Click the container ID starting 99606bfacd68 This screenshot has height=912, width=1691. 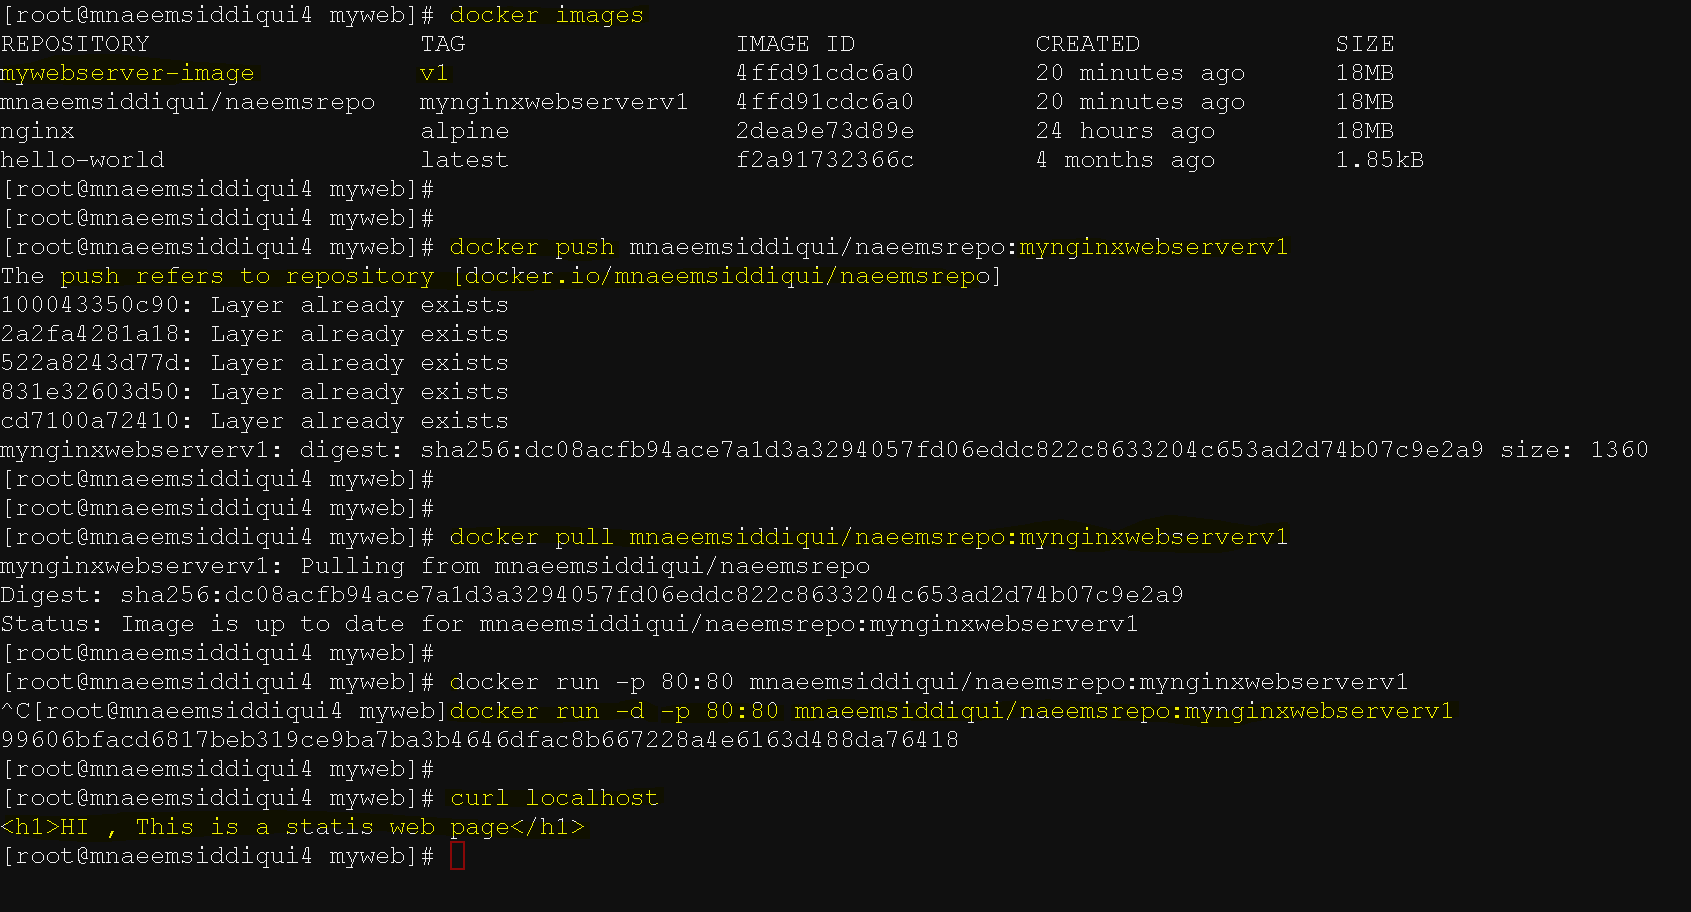pos(480,740)
